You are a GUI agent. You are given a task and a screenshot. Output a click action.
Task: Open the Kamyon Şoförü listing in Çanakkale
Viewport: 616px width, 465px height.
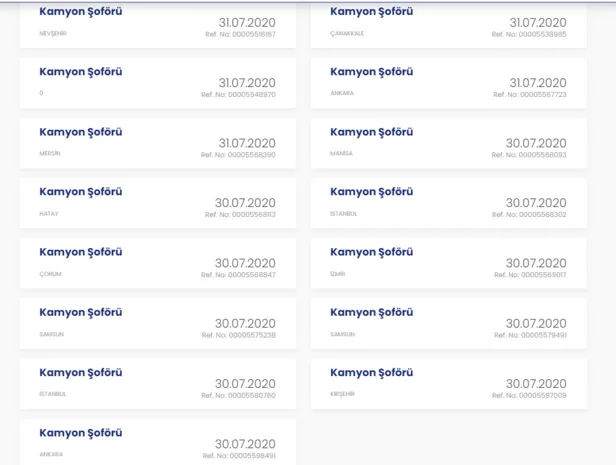coord(371,12)
